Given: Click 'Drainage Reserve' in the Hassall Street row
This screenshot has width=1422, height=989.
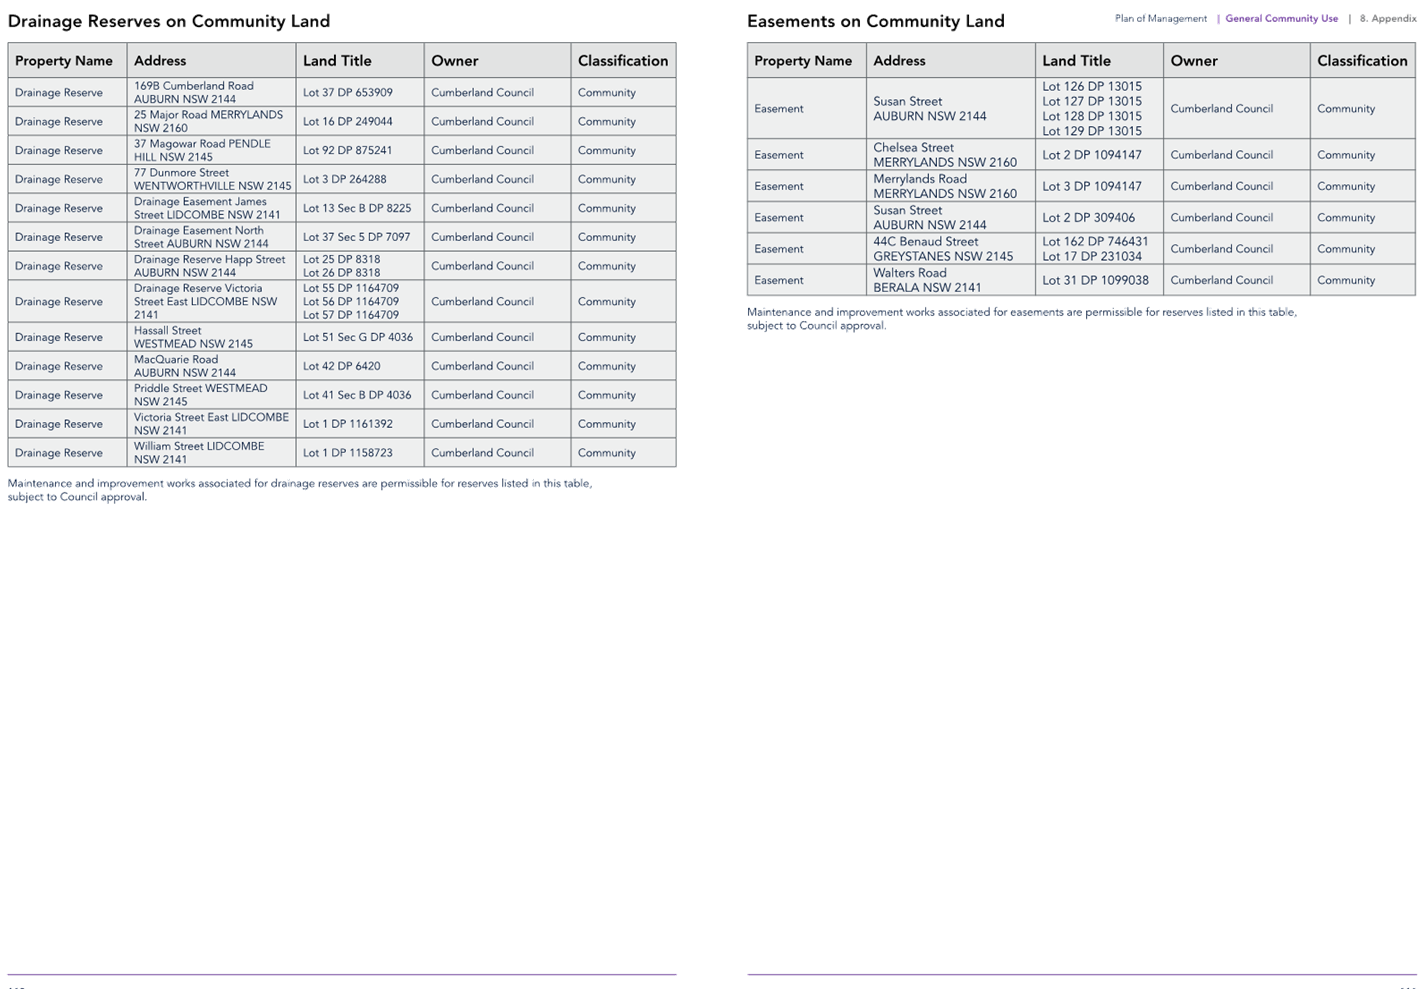Looking at the screenshot, I should tap(58, 337).
